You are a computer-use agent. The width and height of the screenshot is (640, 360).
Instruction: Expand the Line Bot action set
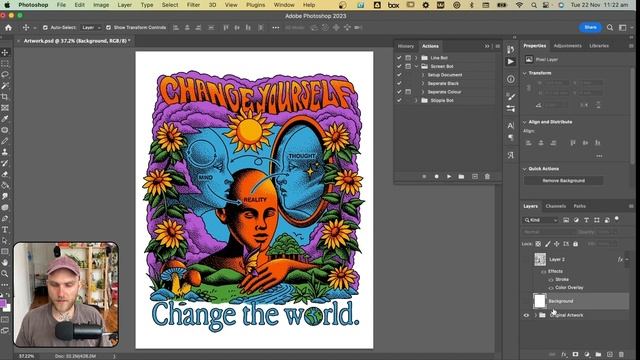(x=416, y=58)
